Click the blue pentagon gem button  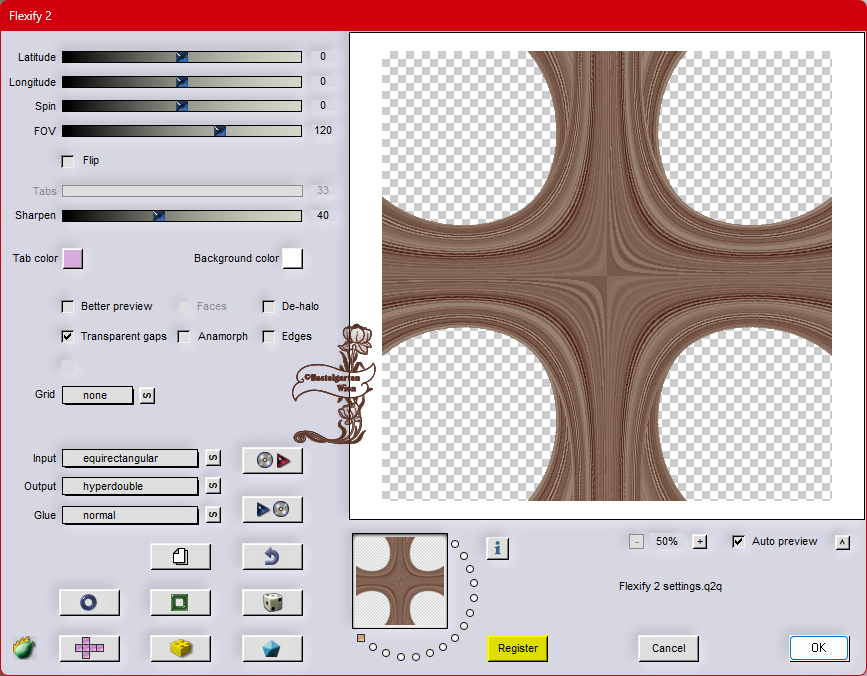click(x=272, y=648)
